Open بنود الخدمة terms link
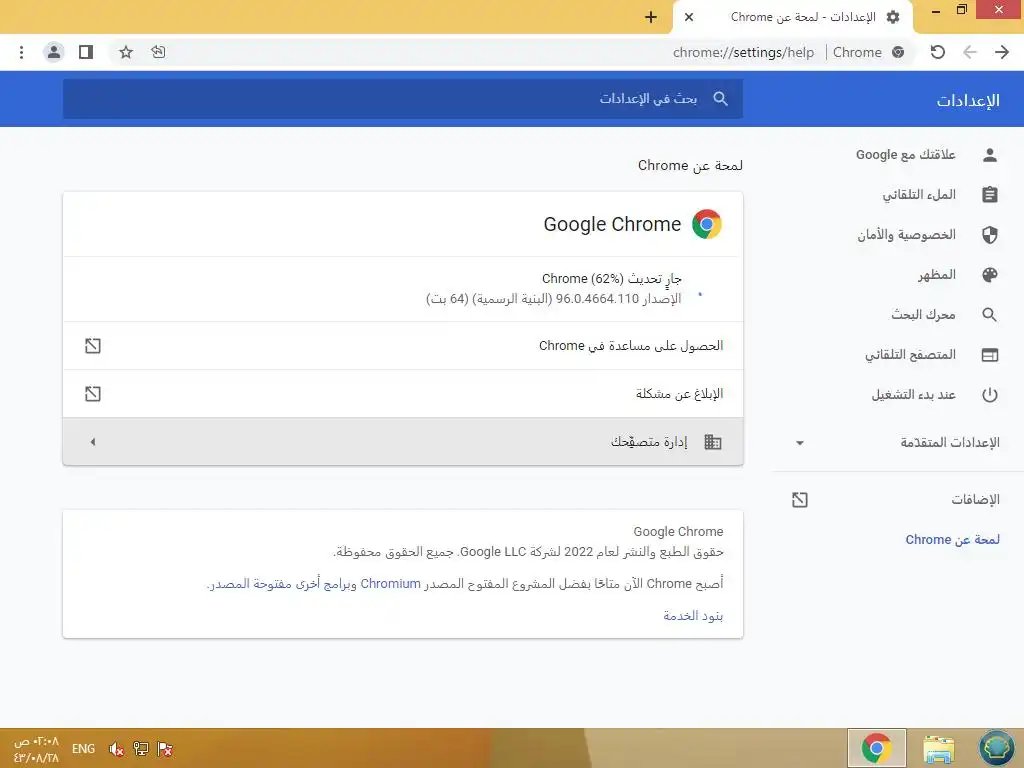 pos(694,616)
